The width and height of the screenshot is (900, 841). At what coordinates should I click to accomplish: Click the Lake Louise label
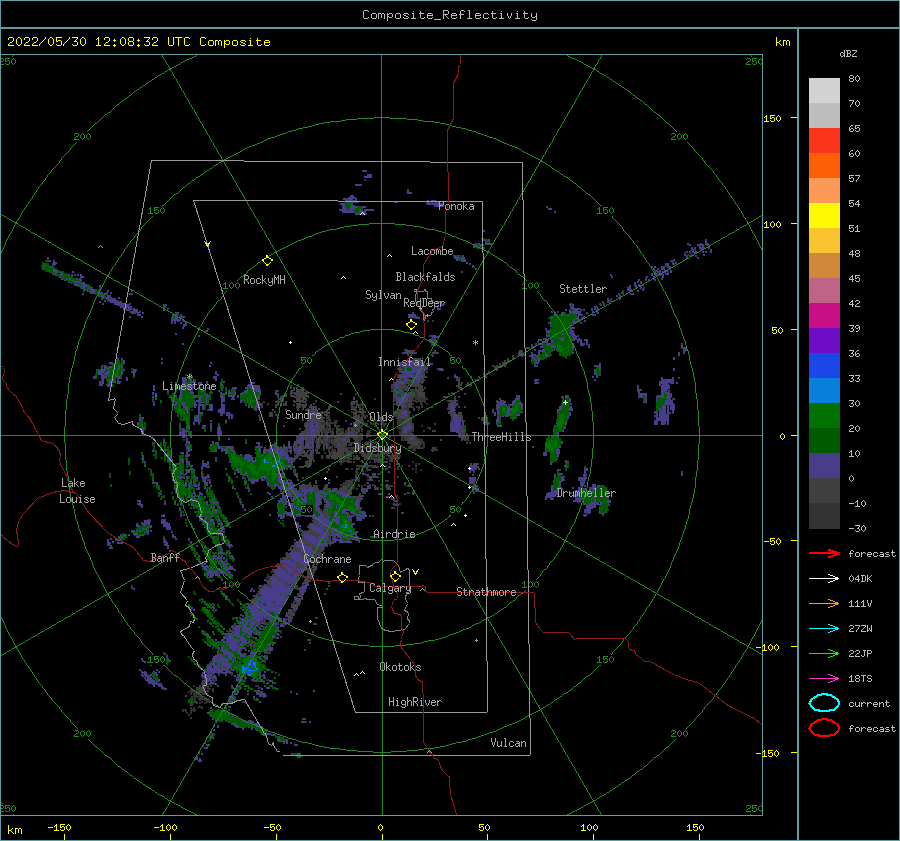(77, 491)
